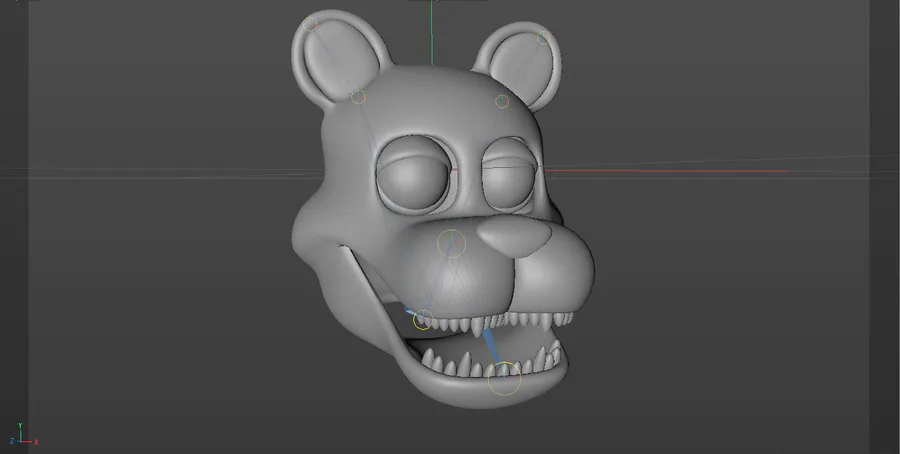Select the snout joint circle beside nose
Screen dimensions: 900x454
[x=451, y=243]
